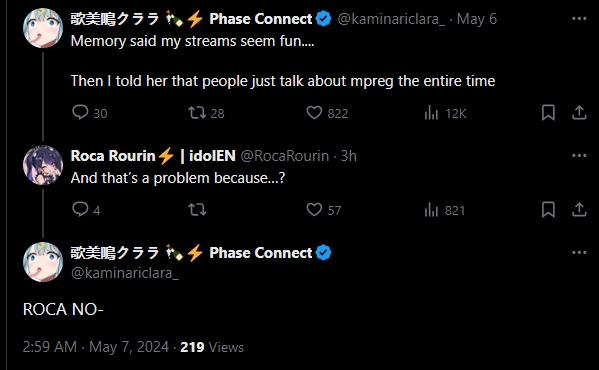Screen dimensions: 599x370
Task: Share the first tweet via share icon
Action: 579,113
